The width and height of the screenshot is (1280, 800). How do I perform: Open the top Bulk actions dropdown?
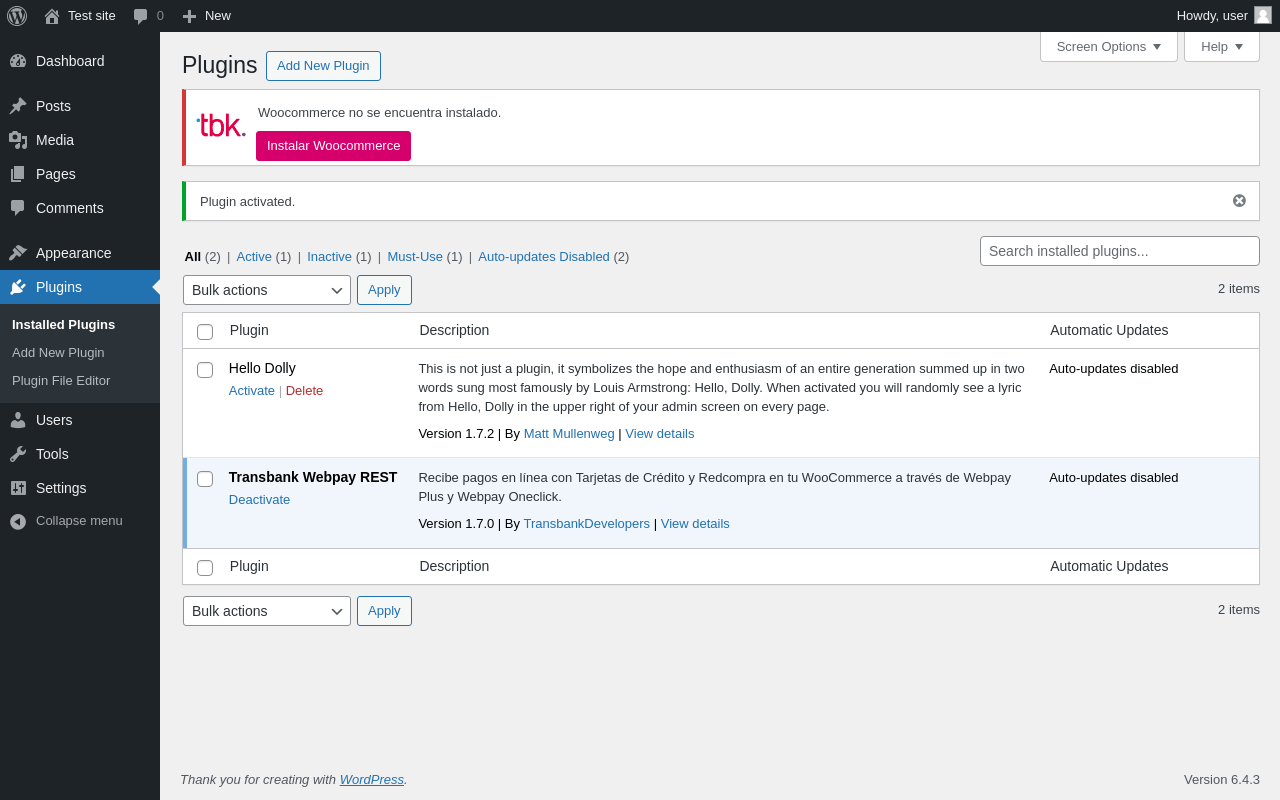(x=267, y=290)
